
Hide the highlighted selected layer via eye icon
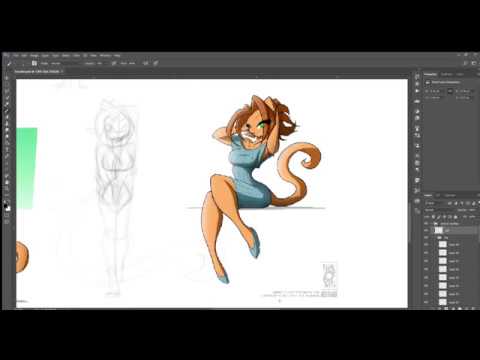(427, 230)
